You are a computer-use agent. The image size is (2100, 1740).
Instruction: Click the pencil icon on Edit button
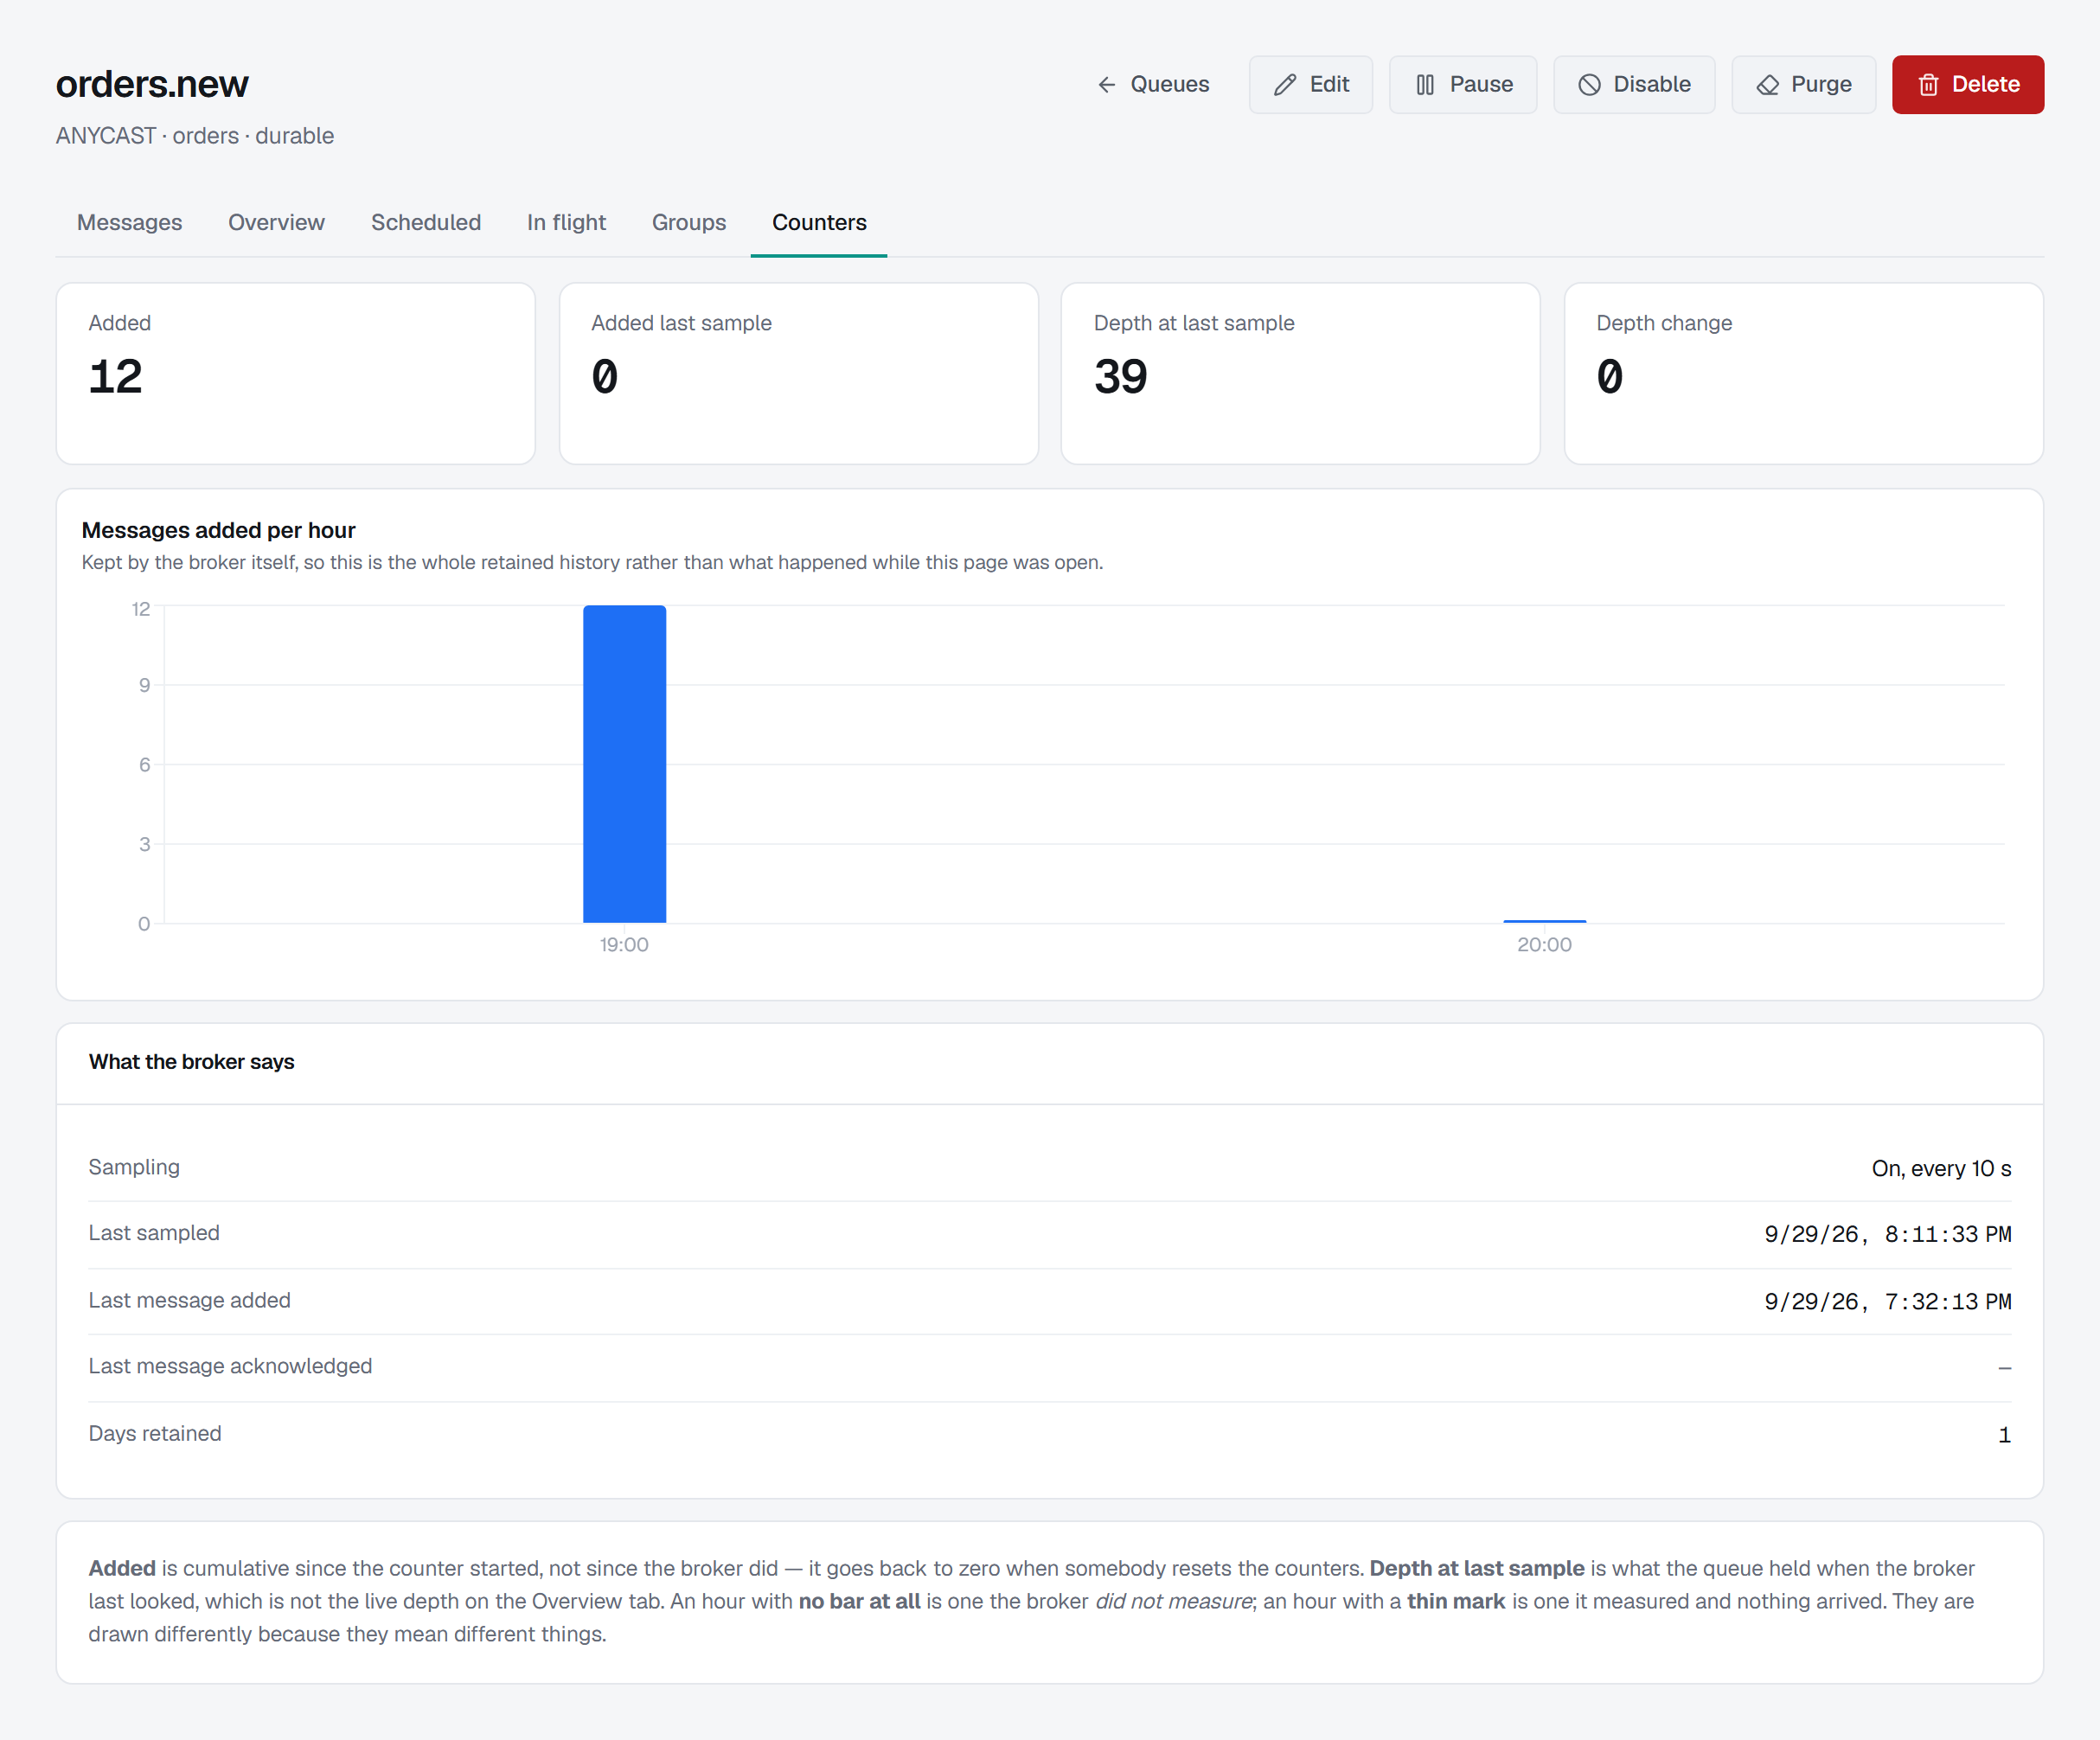(1285, 85)
